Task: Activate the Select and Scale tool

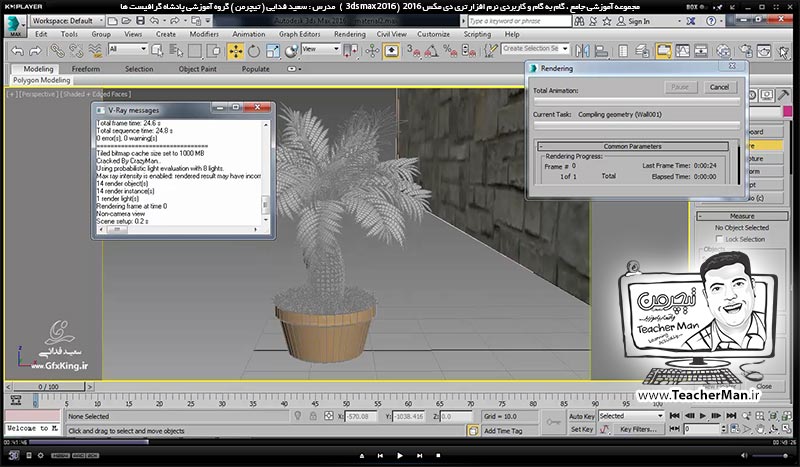Action: point(272,51)
